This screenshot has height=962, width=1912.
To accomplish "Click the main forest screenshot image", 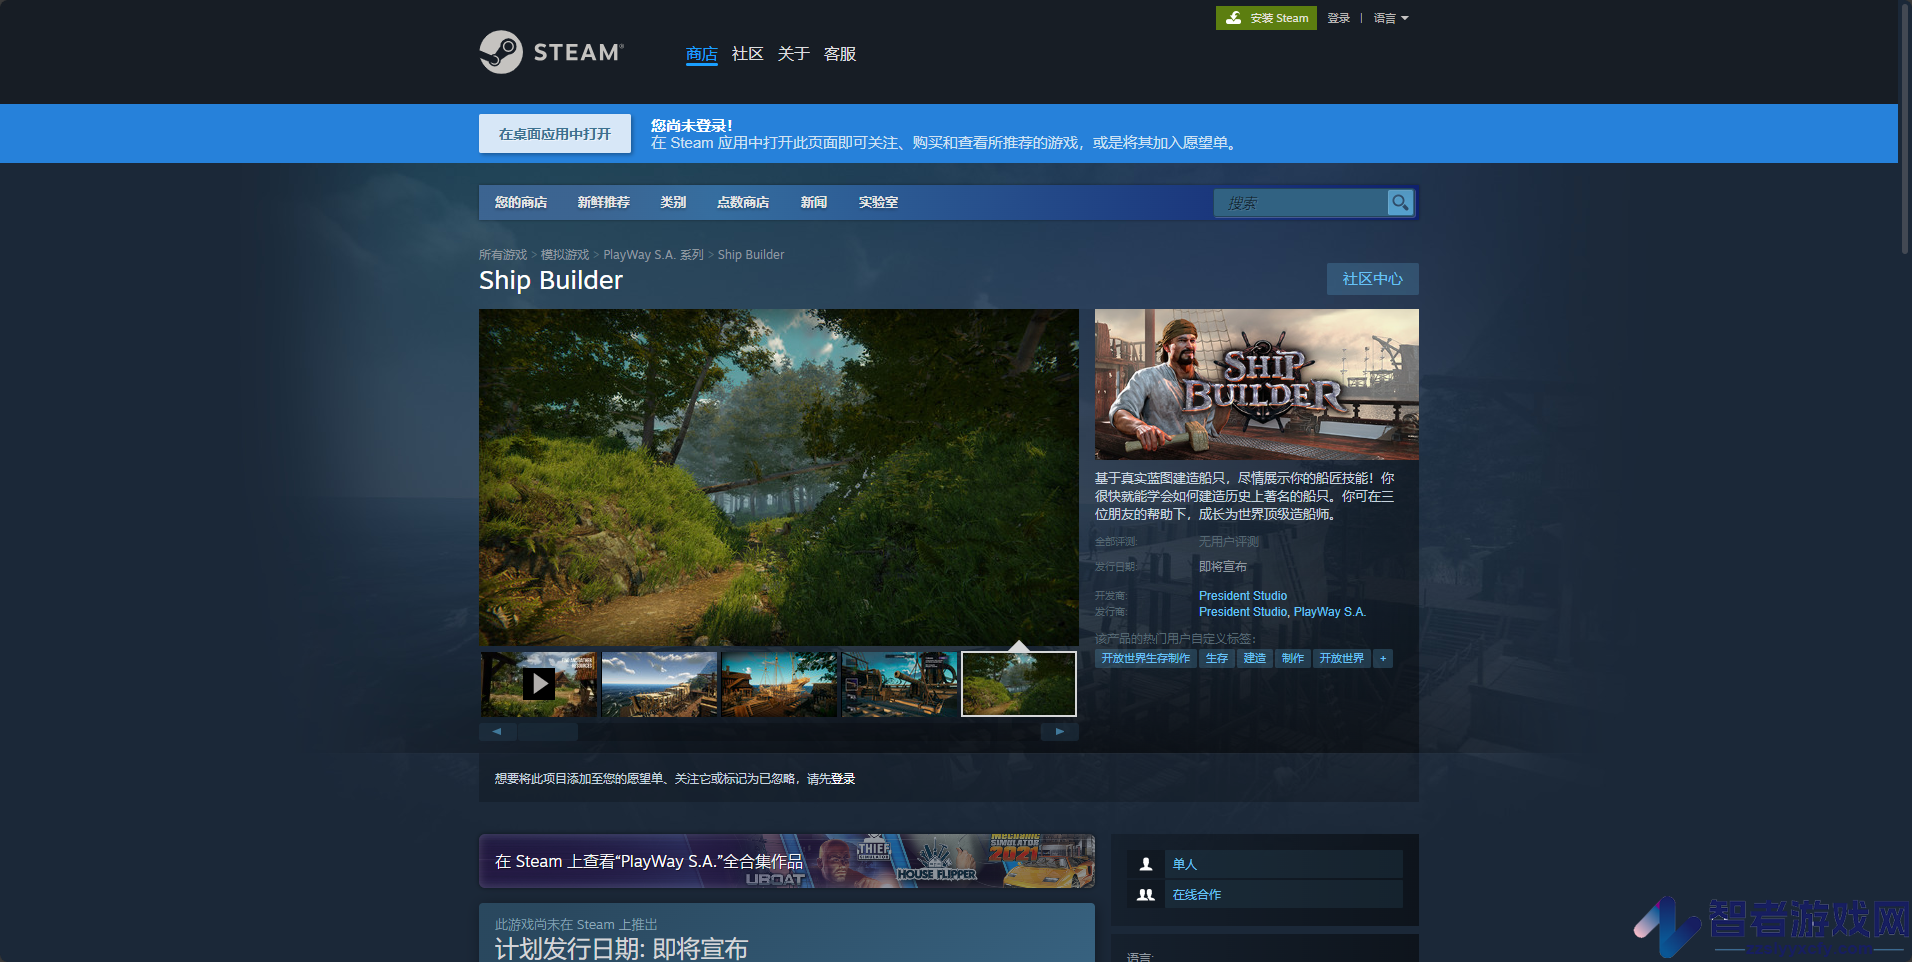I will tap(779, 477).
